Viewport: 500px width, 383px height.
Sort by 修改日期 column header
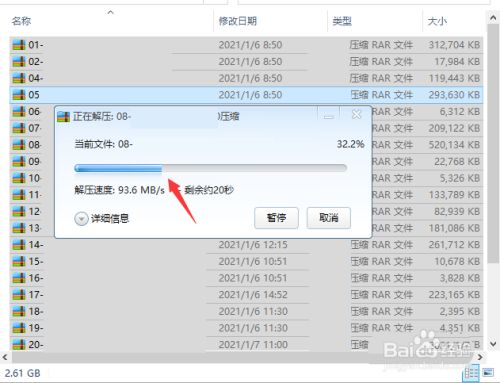tap(238, 21)
